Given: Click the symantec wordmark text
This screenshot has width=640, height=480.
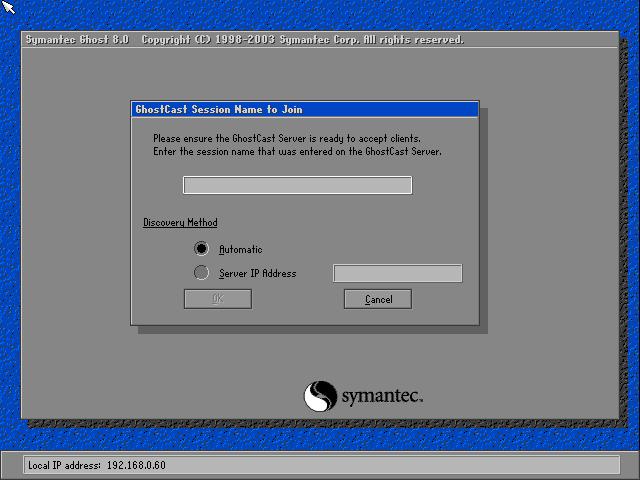Looking at the screenshot, I should point(382,396).
